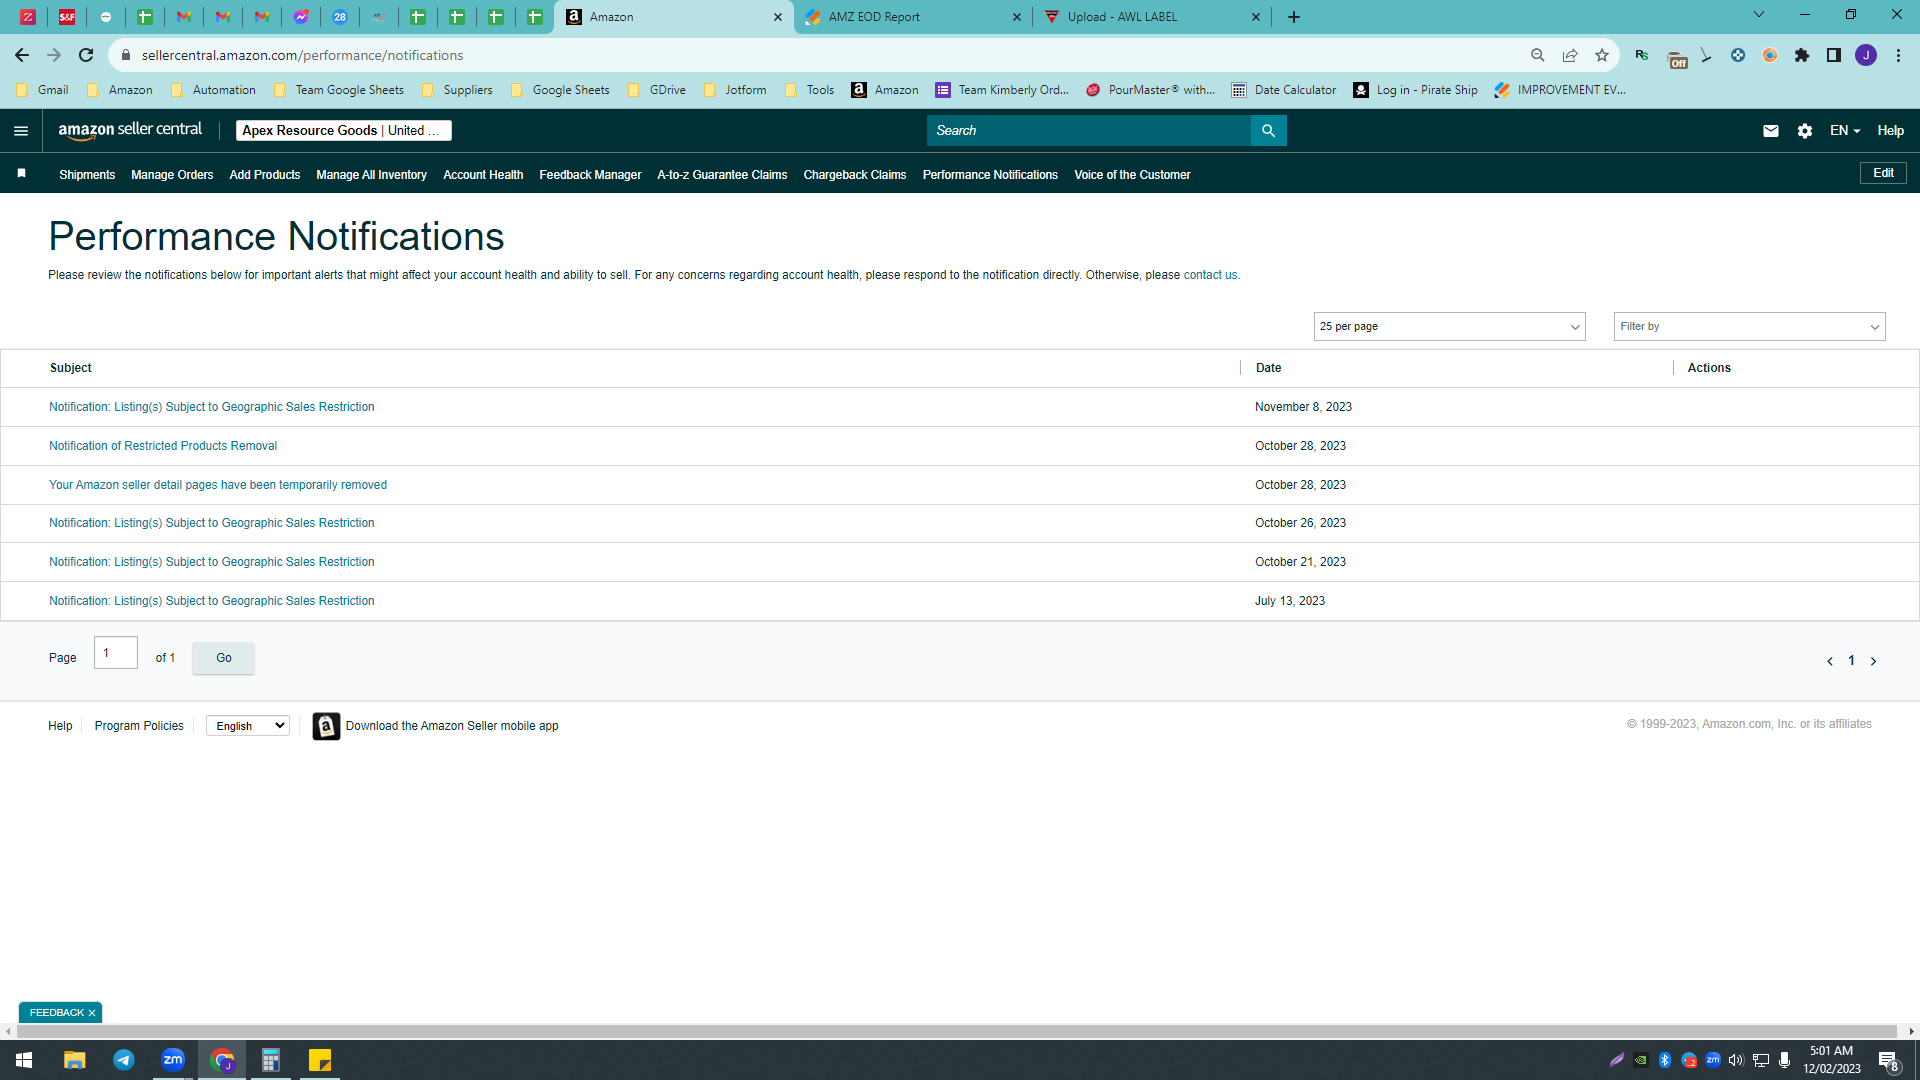Open Manage All Inventory menu item
1920x1080 pixels.
(x=371, y=175)
